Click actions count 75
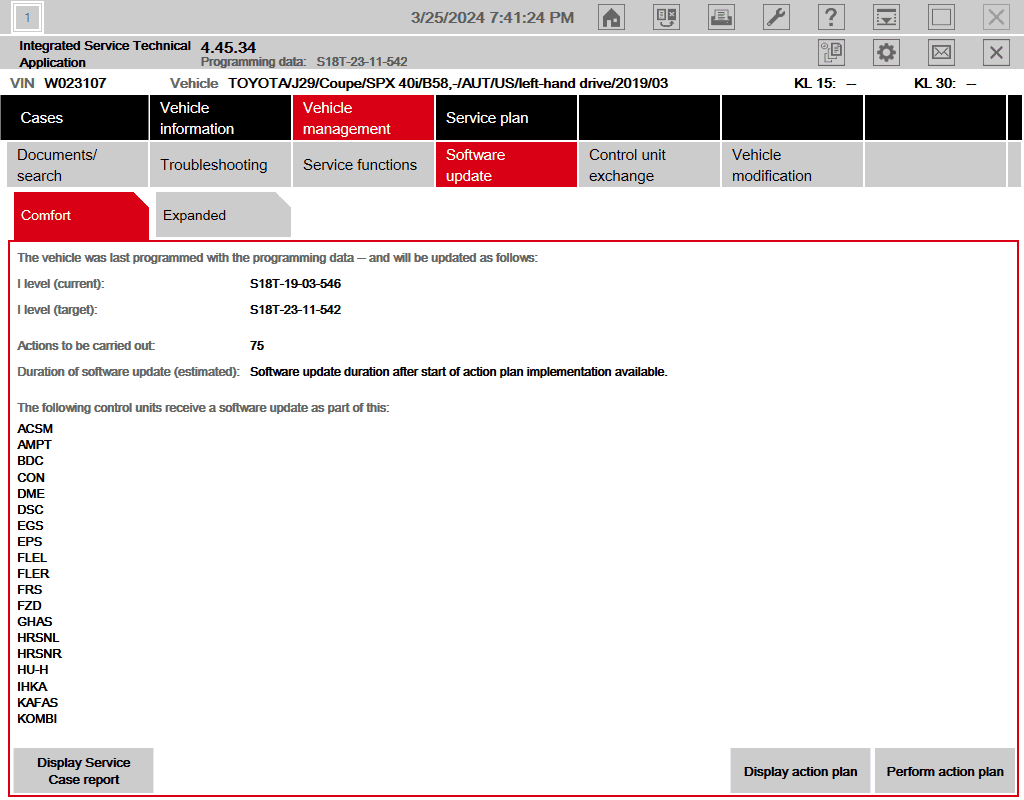This screenshot has height=800, width=1024. (x=257, y=345)
